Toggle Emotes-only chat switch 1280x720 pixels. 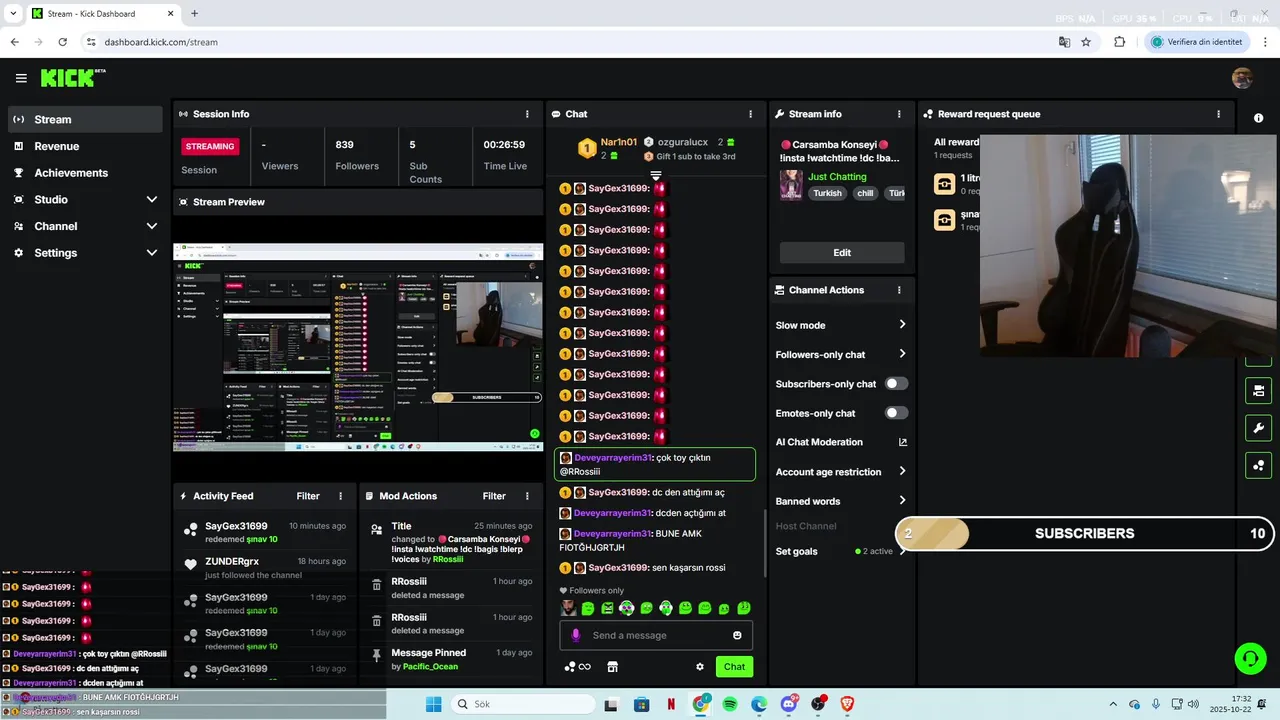tap(896, 413)
